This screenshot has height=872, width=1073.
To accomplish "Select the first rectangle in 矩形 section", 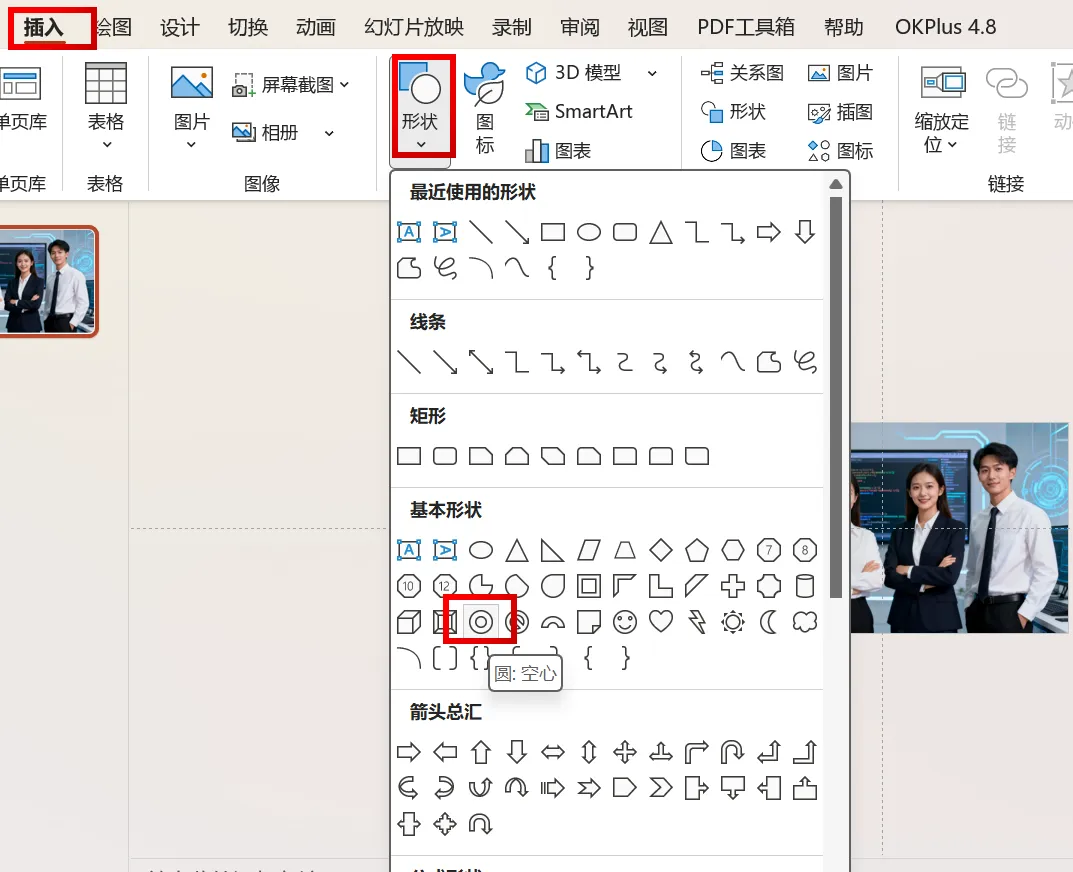I will [409, 456].
